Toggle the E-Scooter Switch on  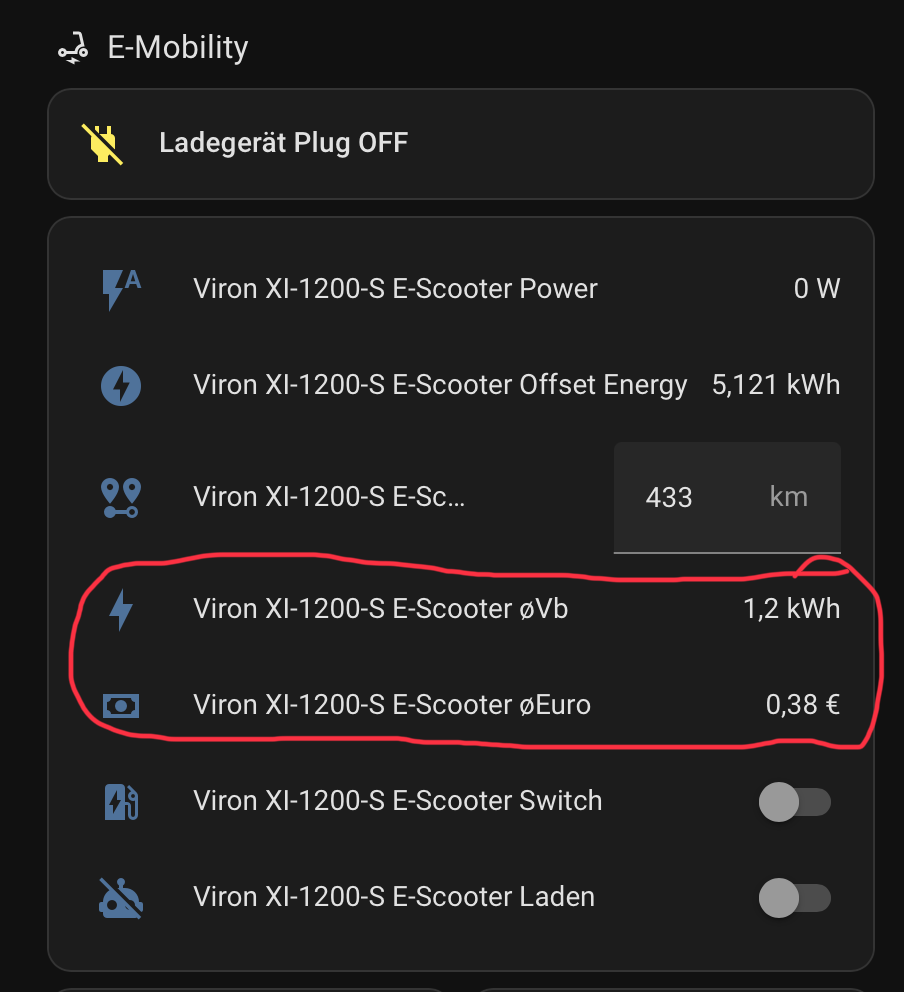(795, 801)
